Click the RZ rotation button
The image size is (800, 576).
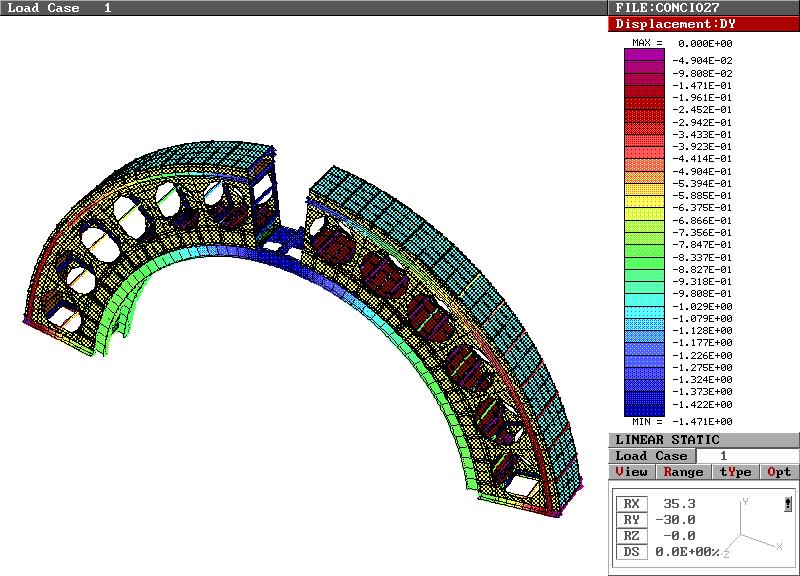pos(631,536)
